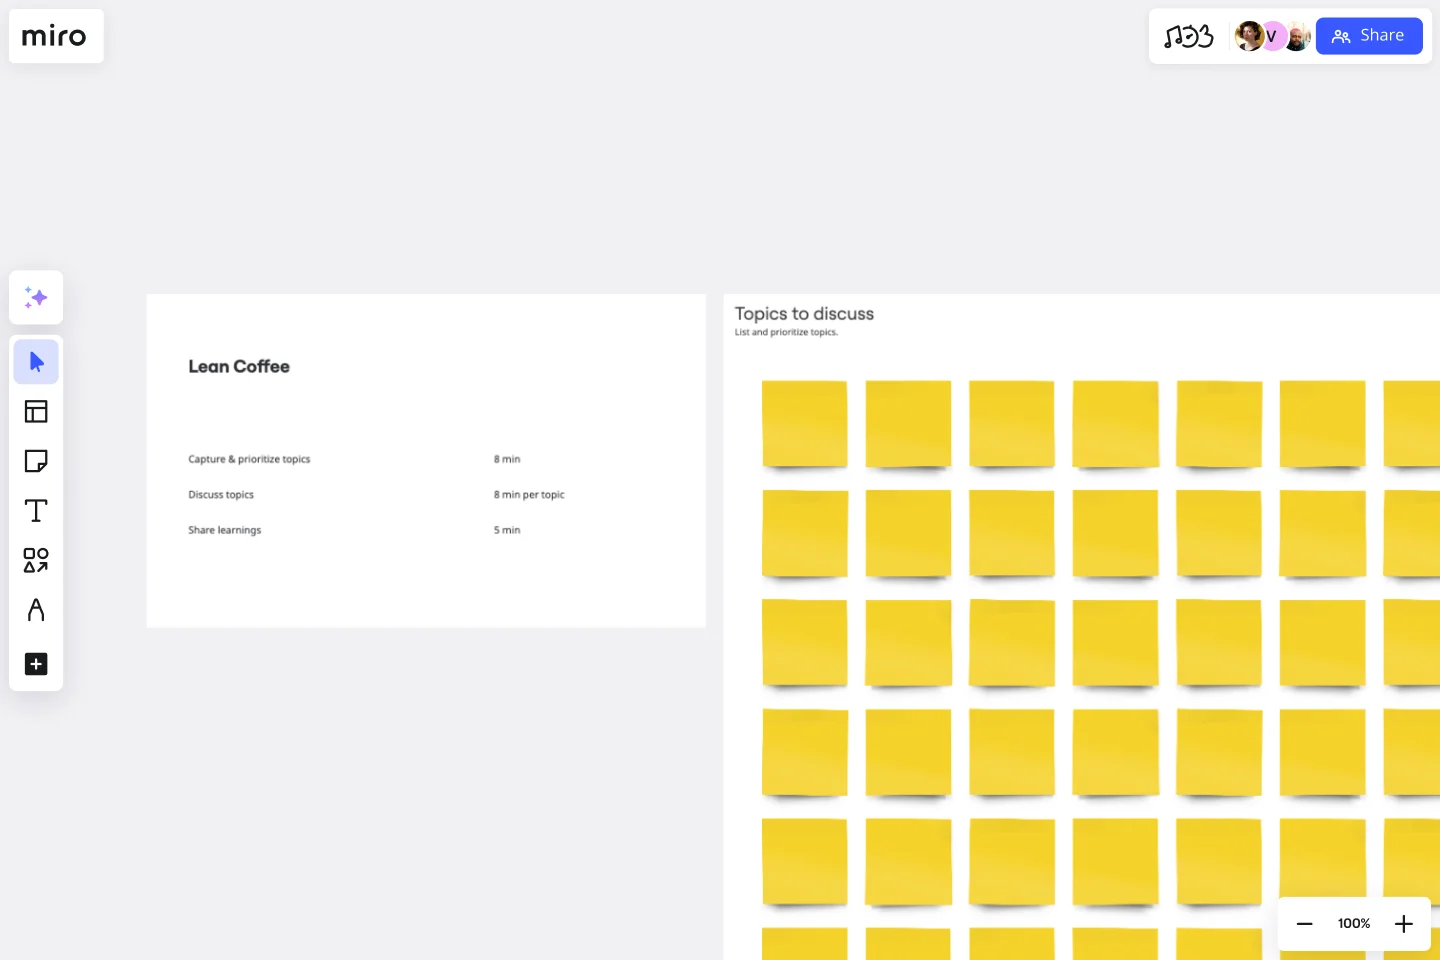Click the pink V collaborator avatar

(x=1273, y=36)
